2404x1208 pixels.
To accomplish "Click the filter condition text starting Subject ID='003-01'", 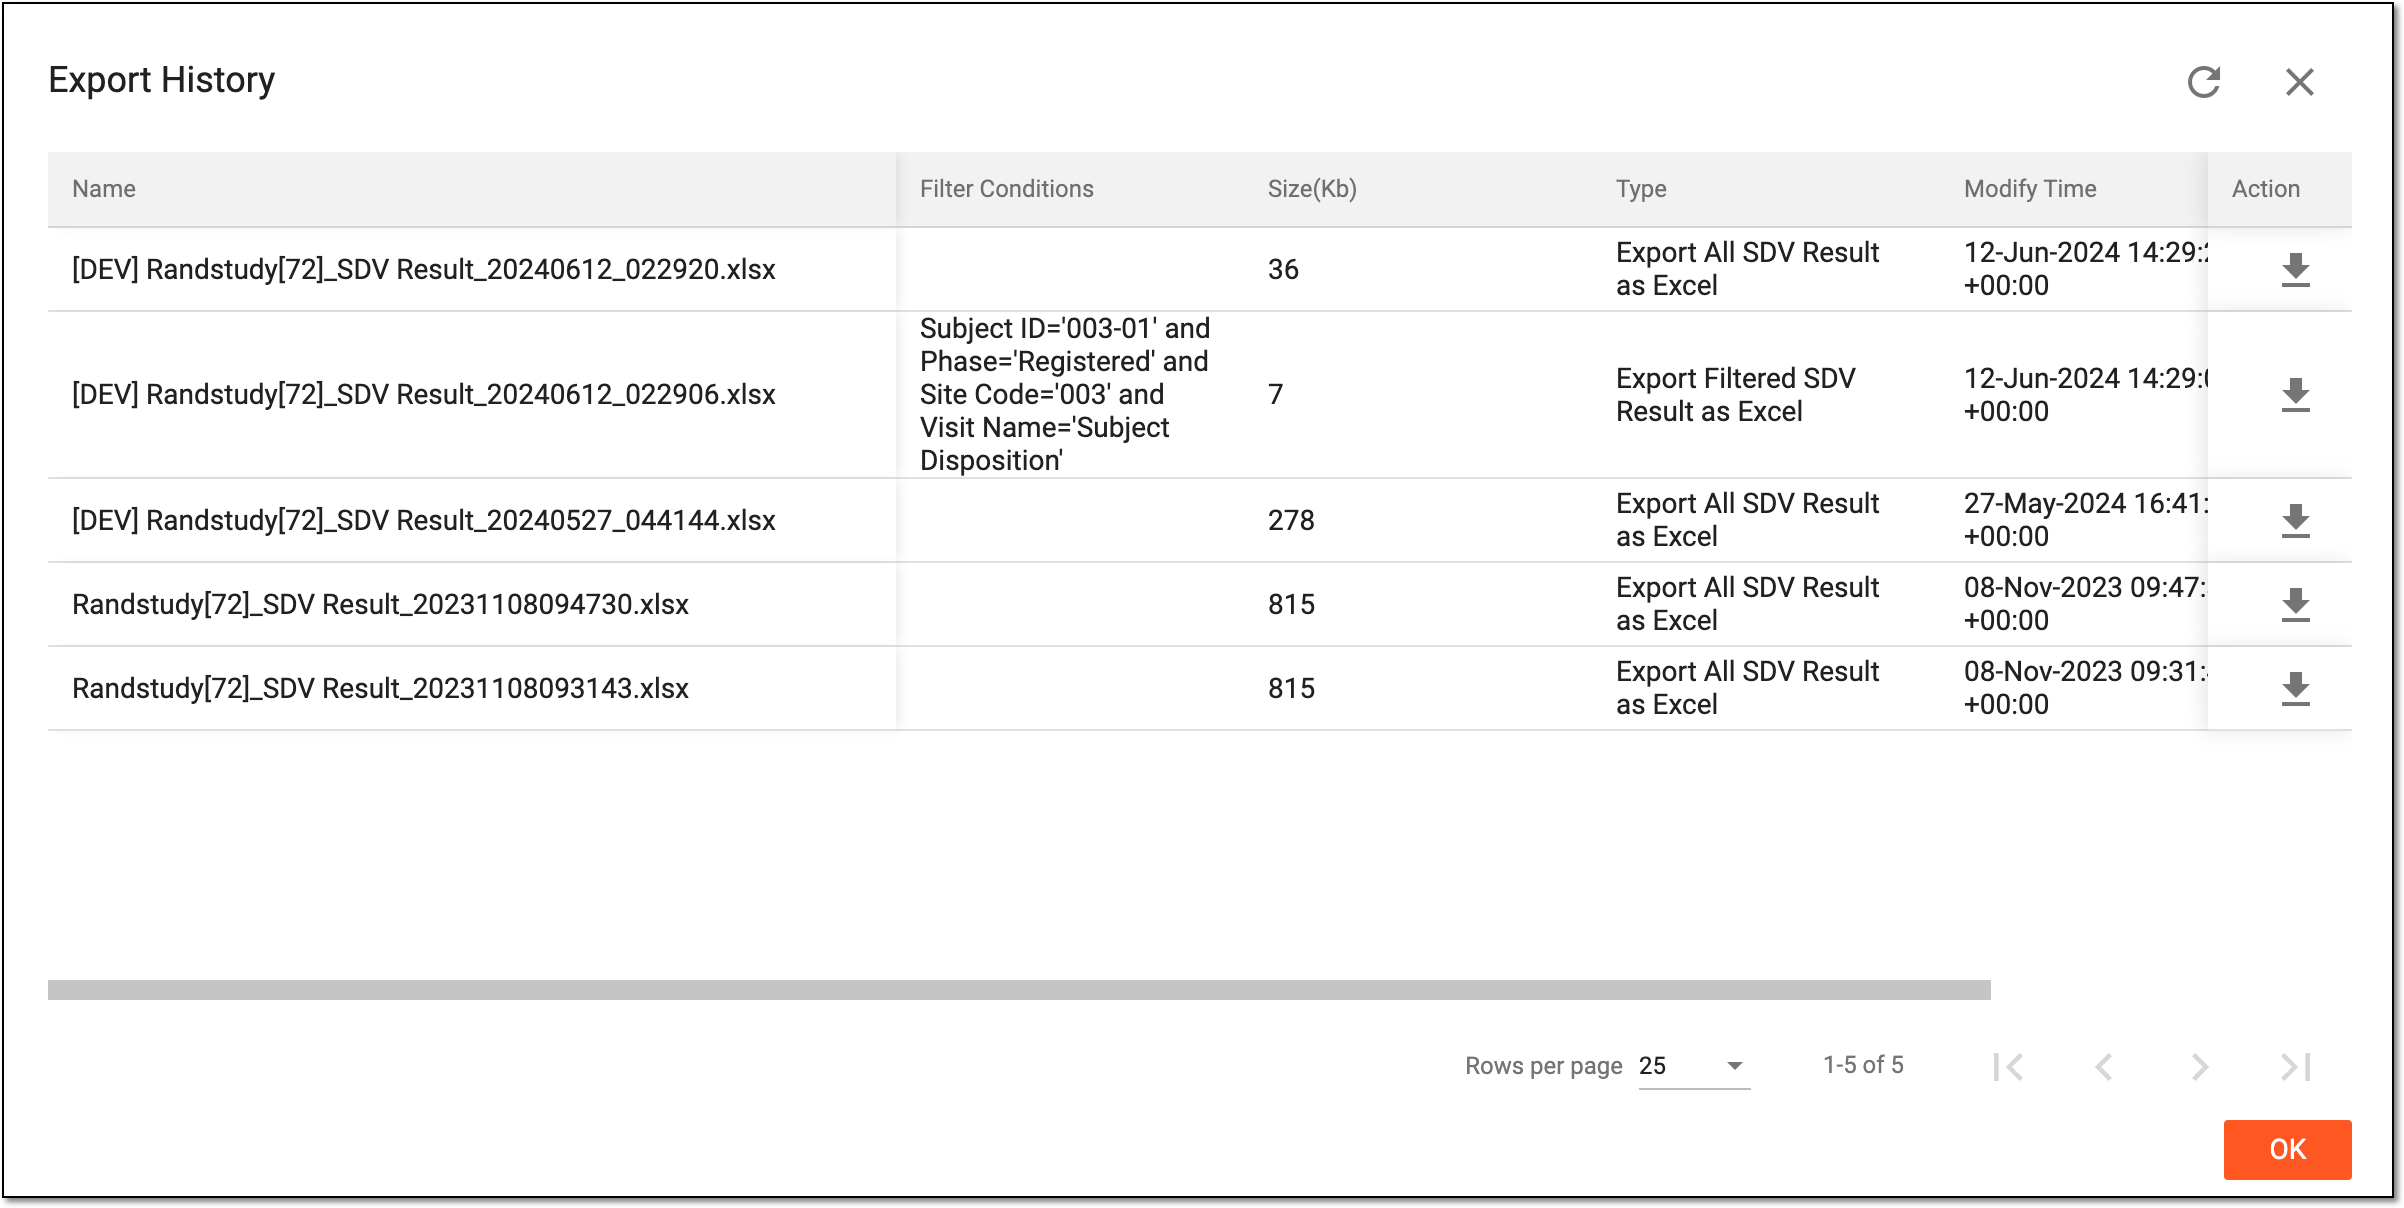I will [x=1065, y=395].
